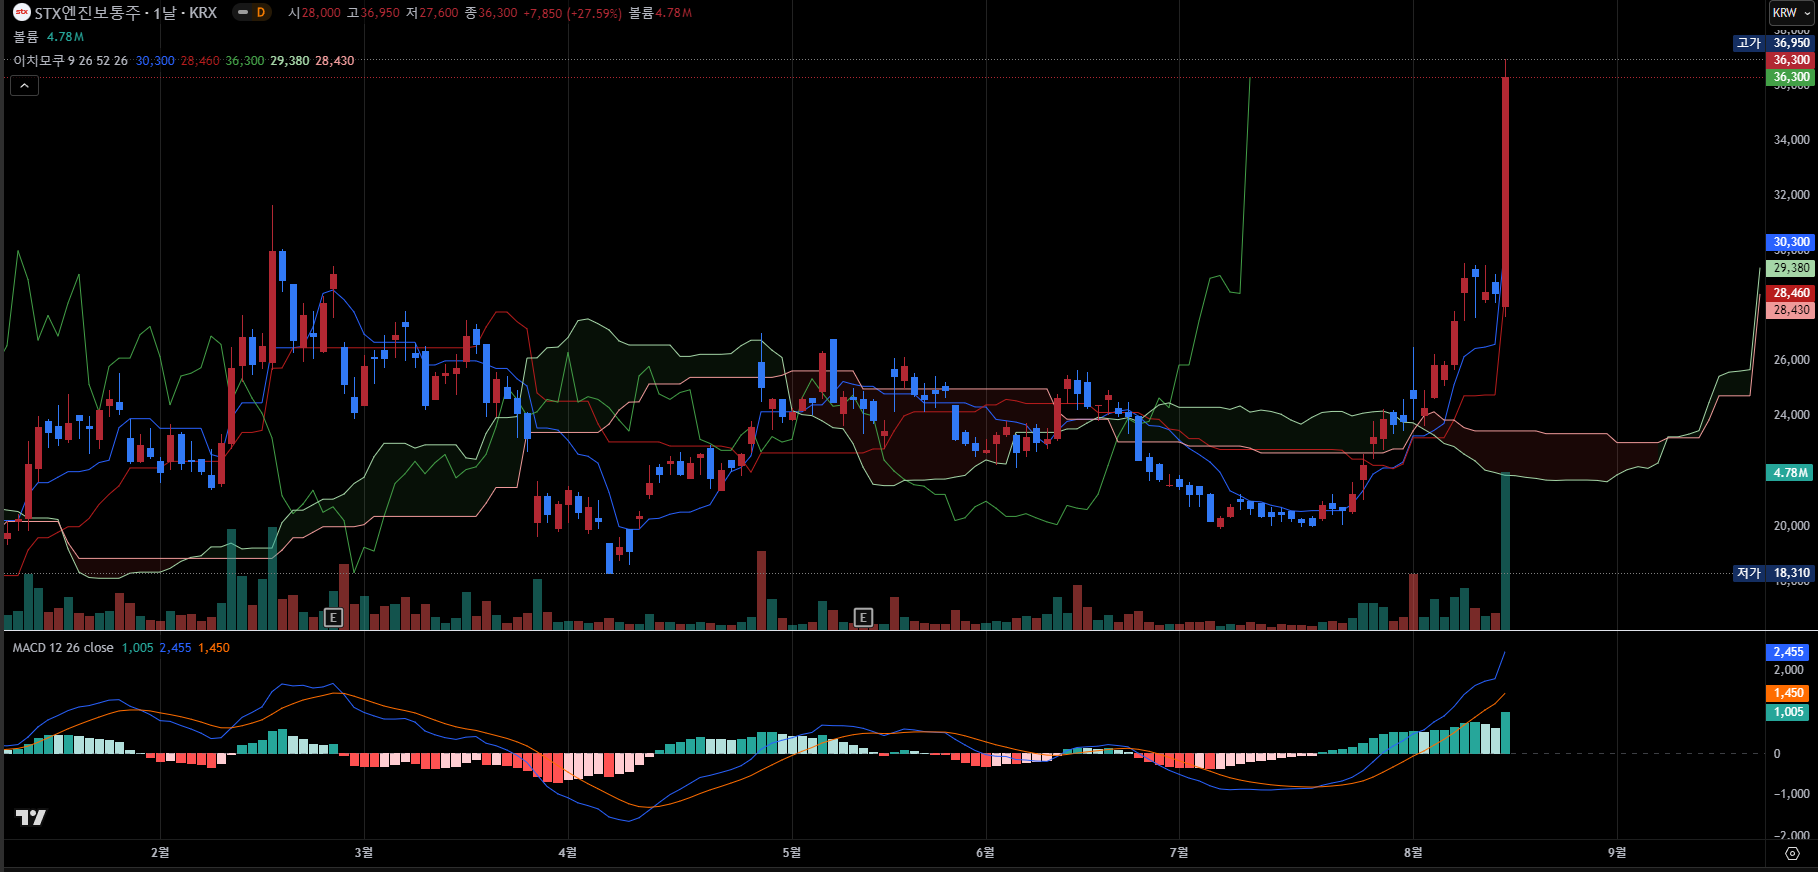Click the 고가 36,950 high price label
This screenshot has width=1818, height=872.
[x=1773, y=43]
